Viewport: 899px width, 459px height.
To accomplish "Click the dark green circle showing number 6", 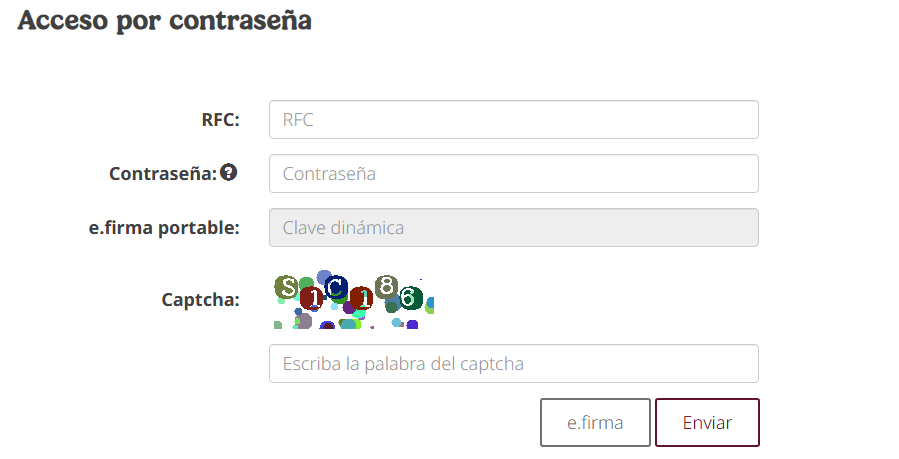I will pyautogui.click(x=411, y=298).
